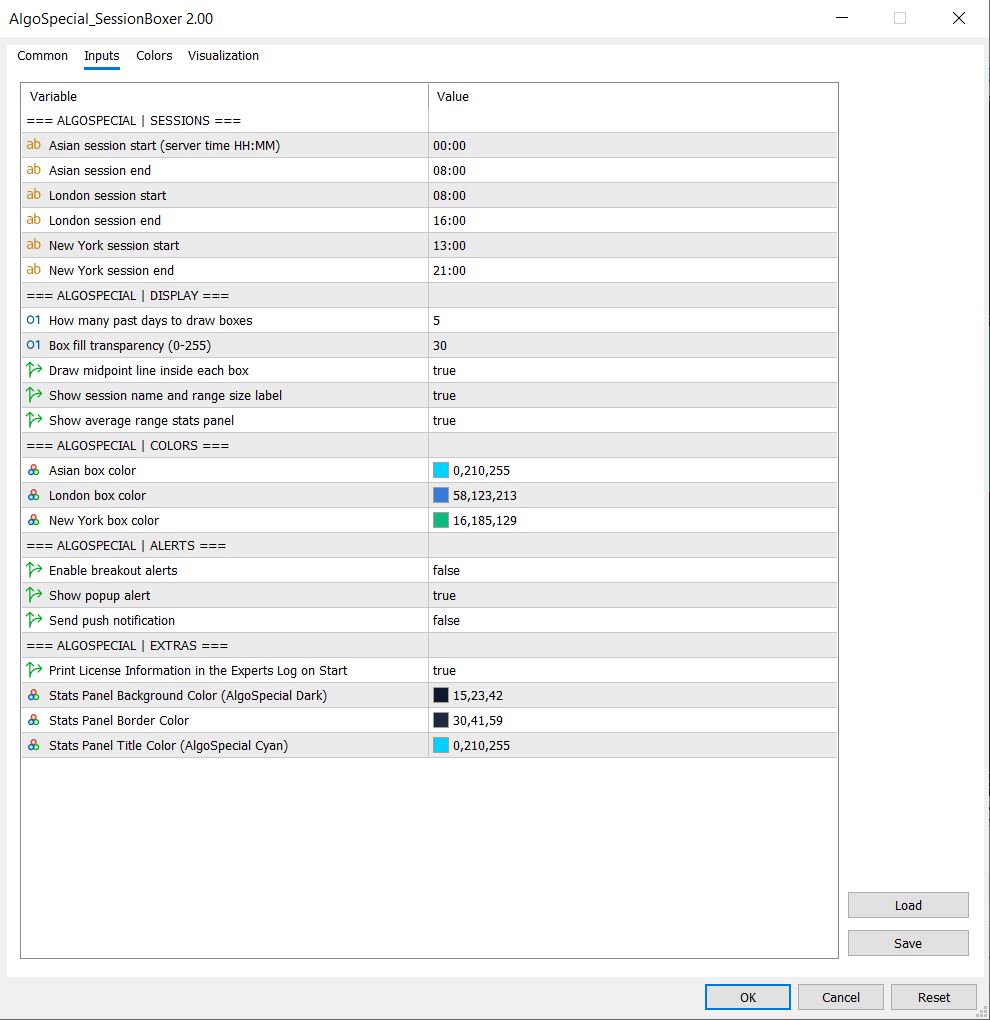The image size is (990, 1020).
Task: Click the 'ab' icon for London session start
Action: [33, 195]
